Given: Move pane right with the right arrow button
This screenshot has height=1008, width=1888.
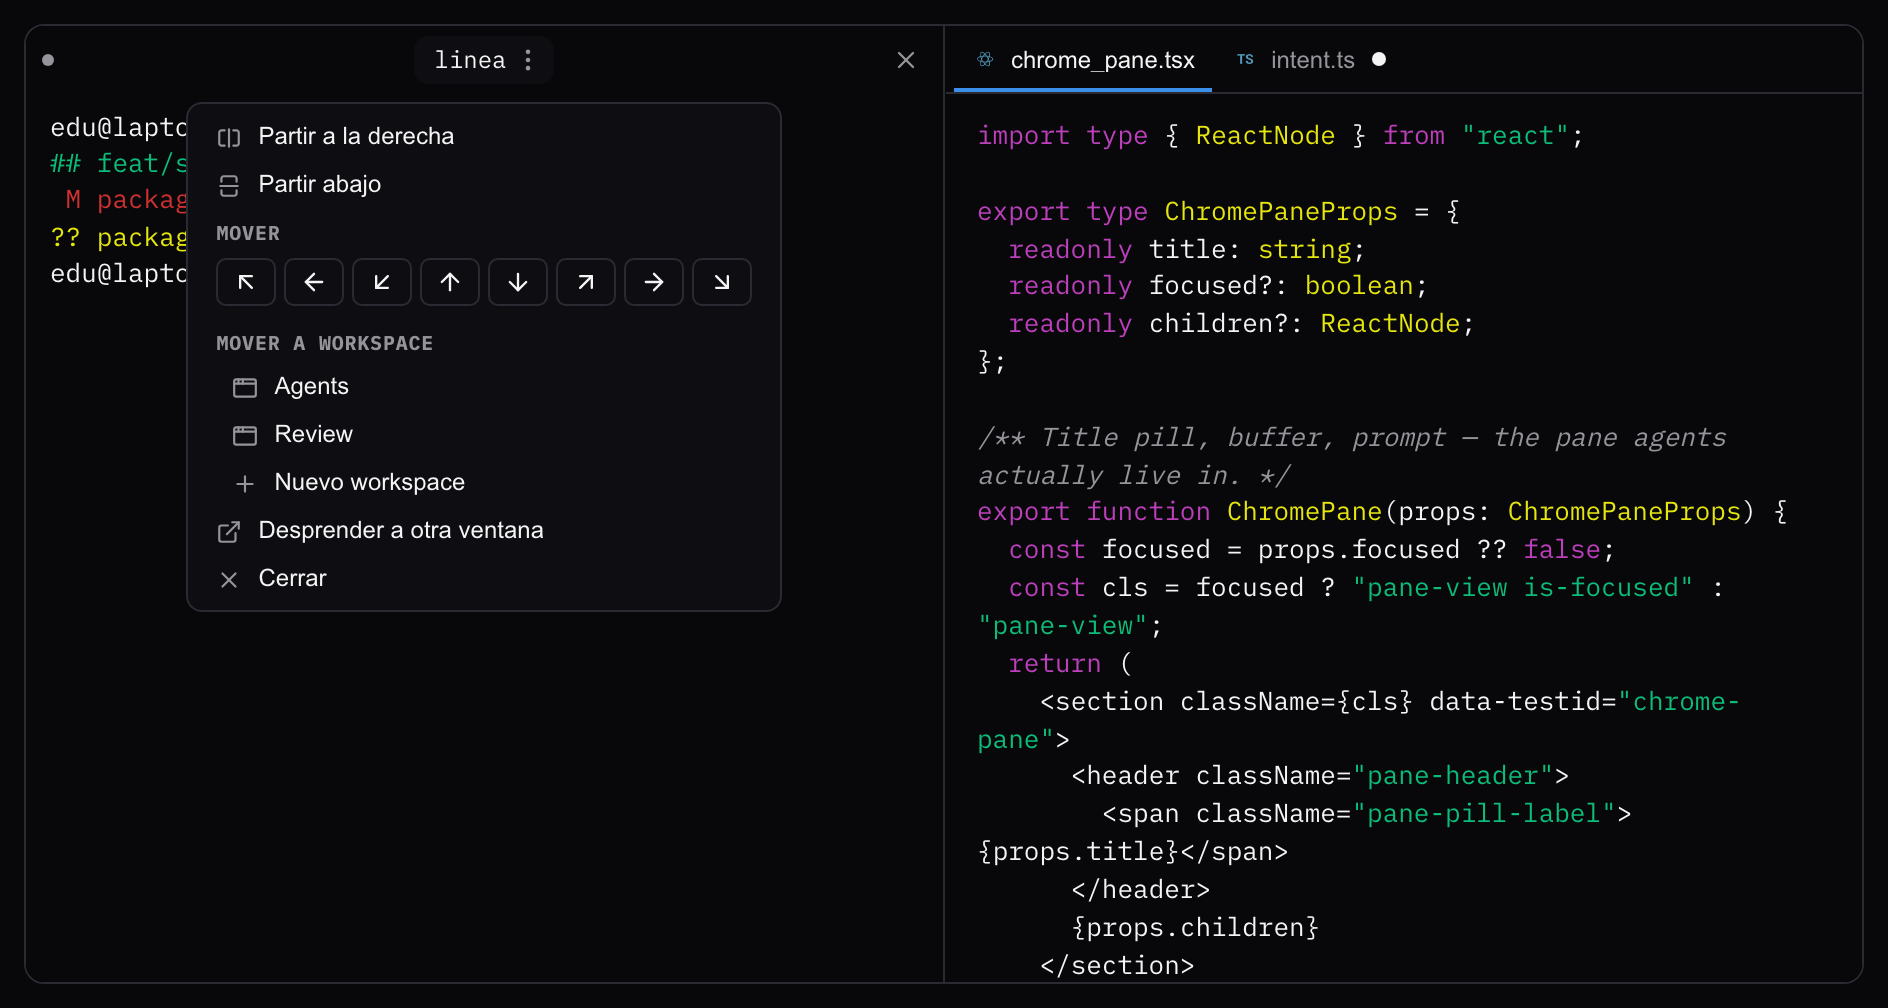Looking at the screenshot, I should tap(654, 282).
